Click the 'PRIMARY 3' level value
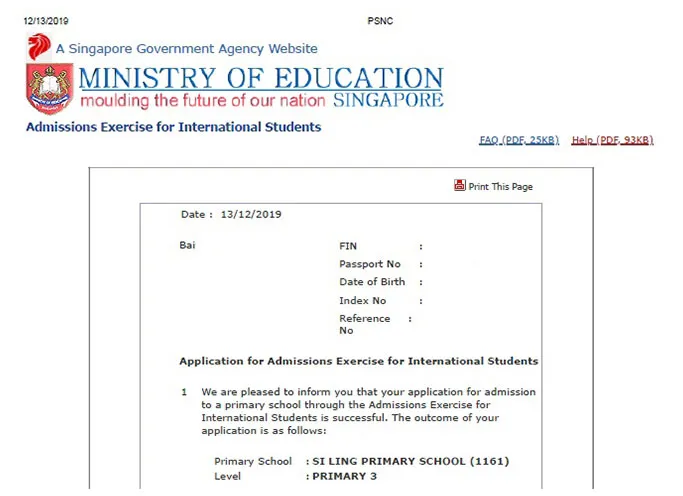This screenshot has height=496, width=683. coord(345,476)
